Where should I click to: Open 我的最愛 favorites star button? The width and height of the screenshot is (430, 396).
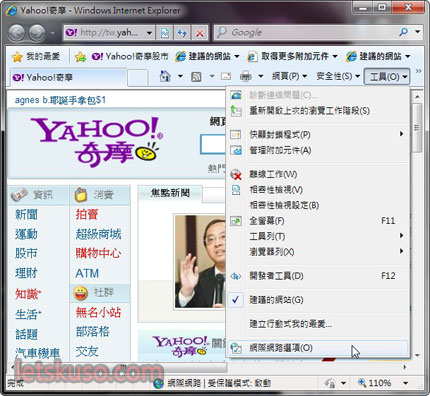[x=36, y=56]
